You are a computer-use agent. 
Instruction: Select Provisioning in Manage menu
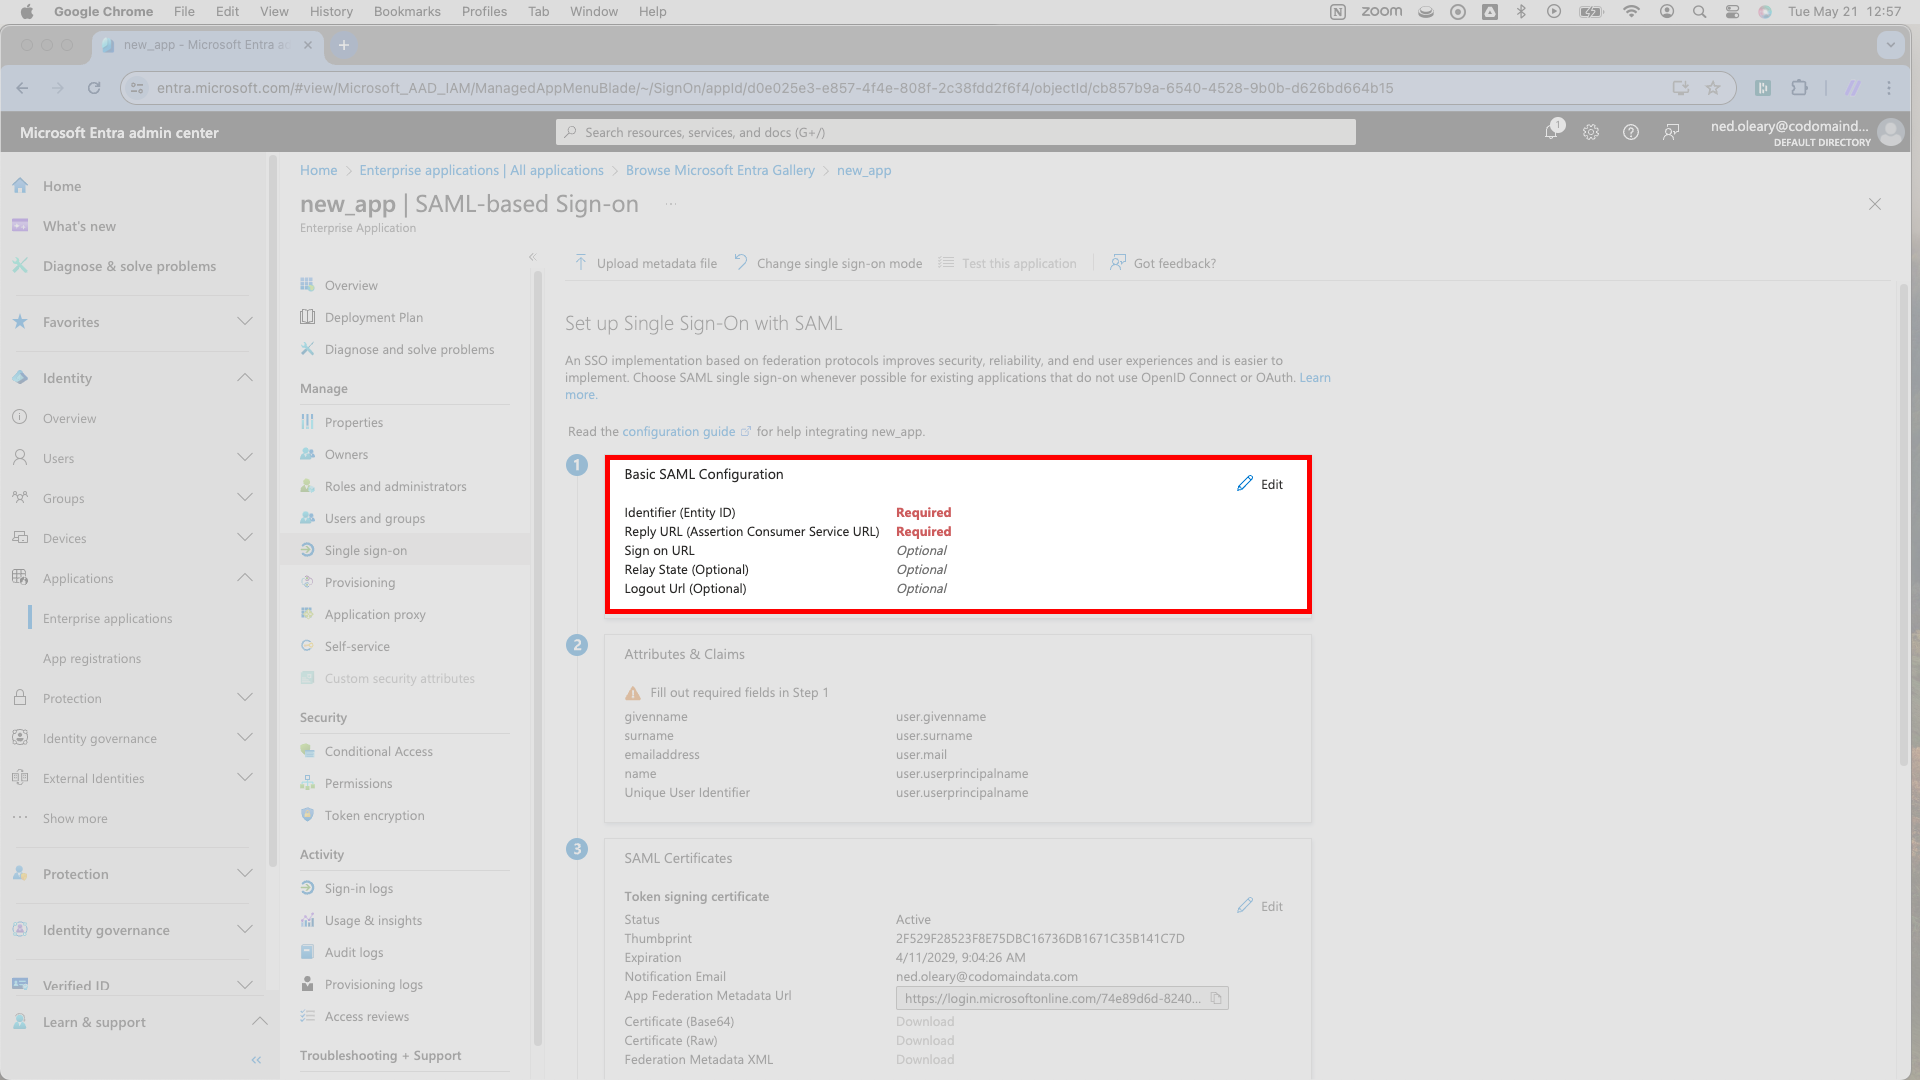359,582
